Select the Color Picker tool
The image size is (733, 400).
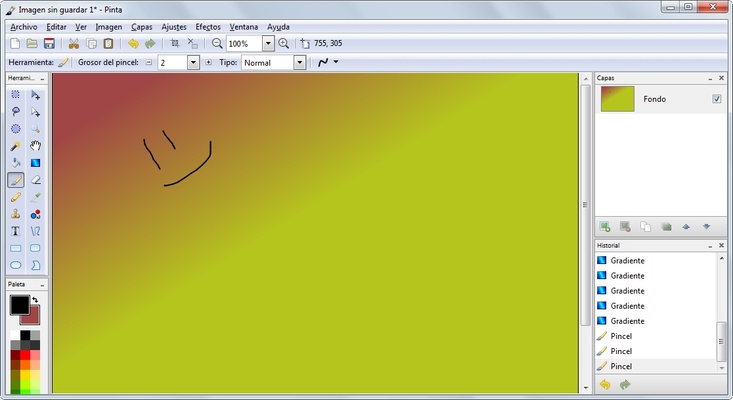(x=36, y=197)
